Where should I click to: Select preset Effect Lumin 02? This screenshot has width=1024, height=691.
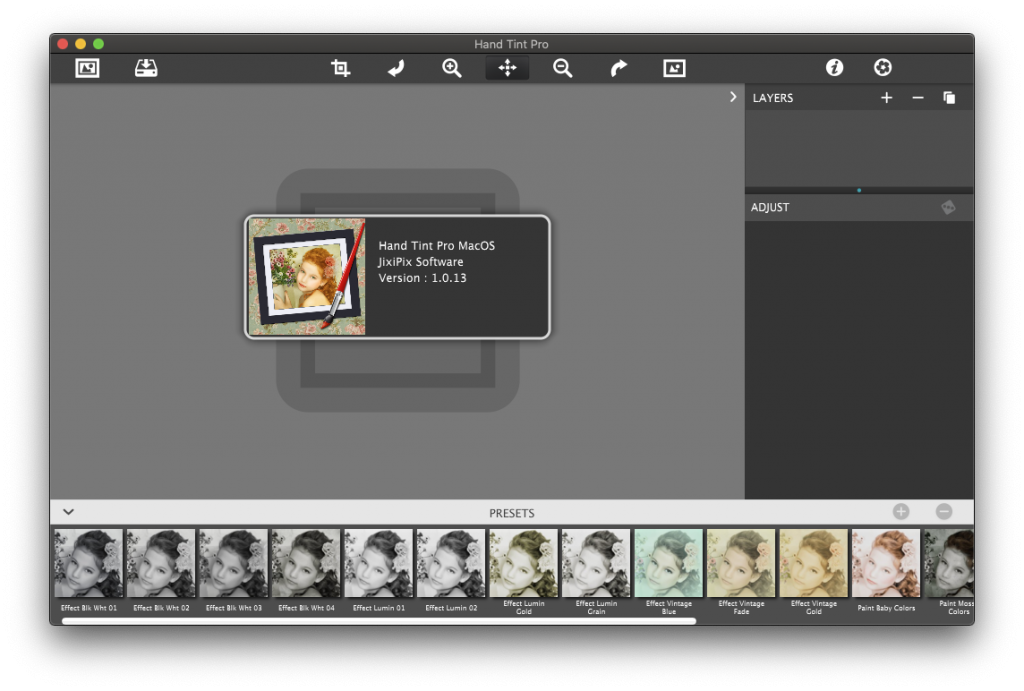pyautogui.click(x=451, y=570)
